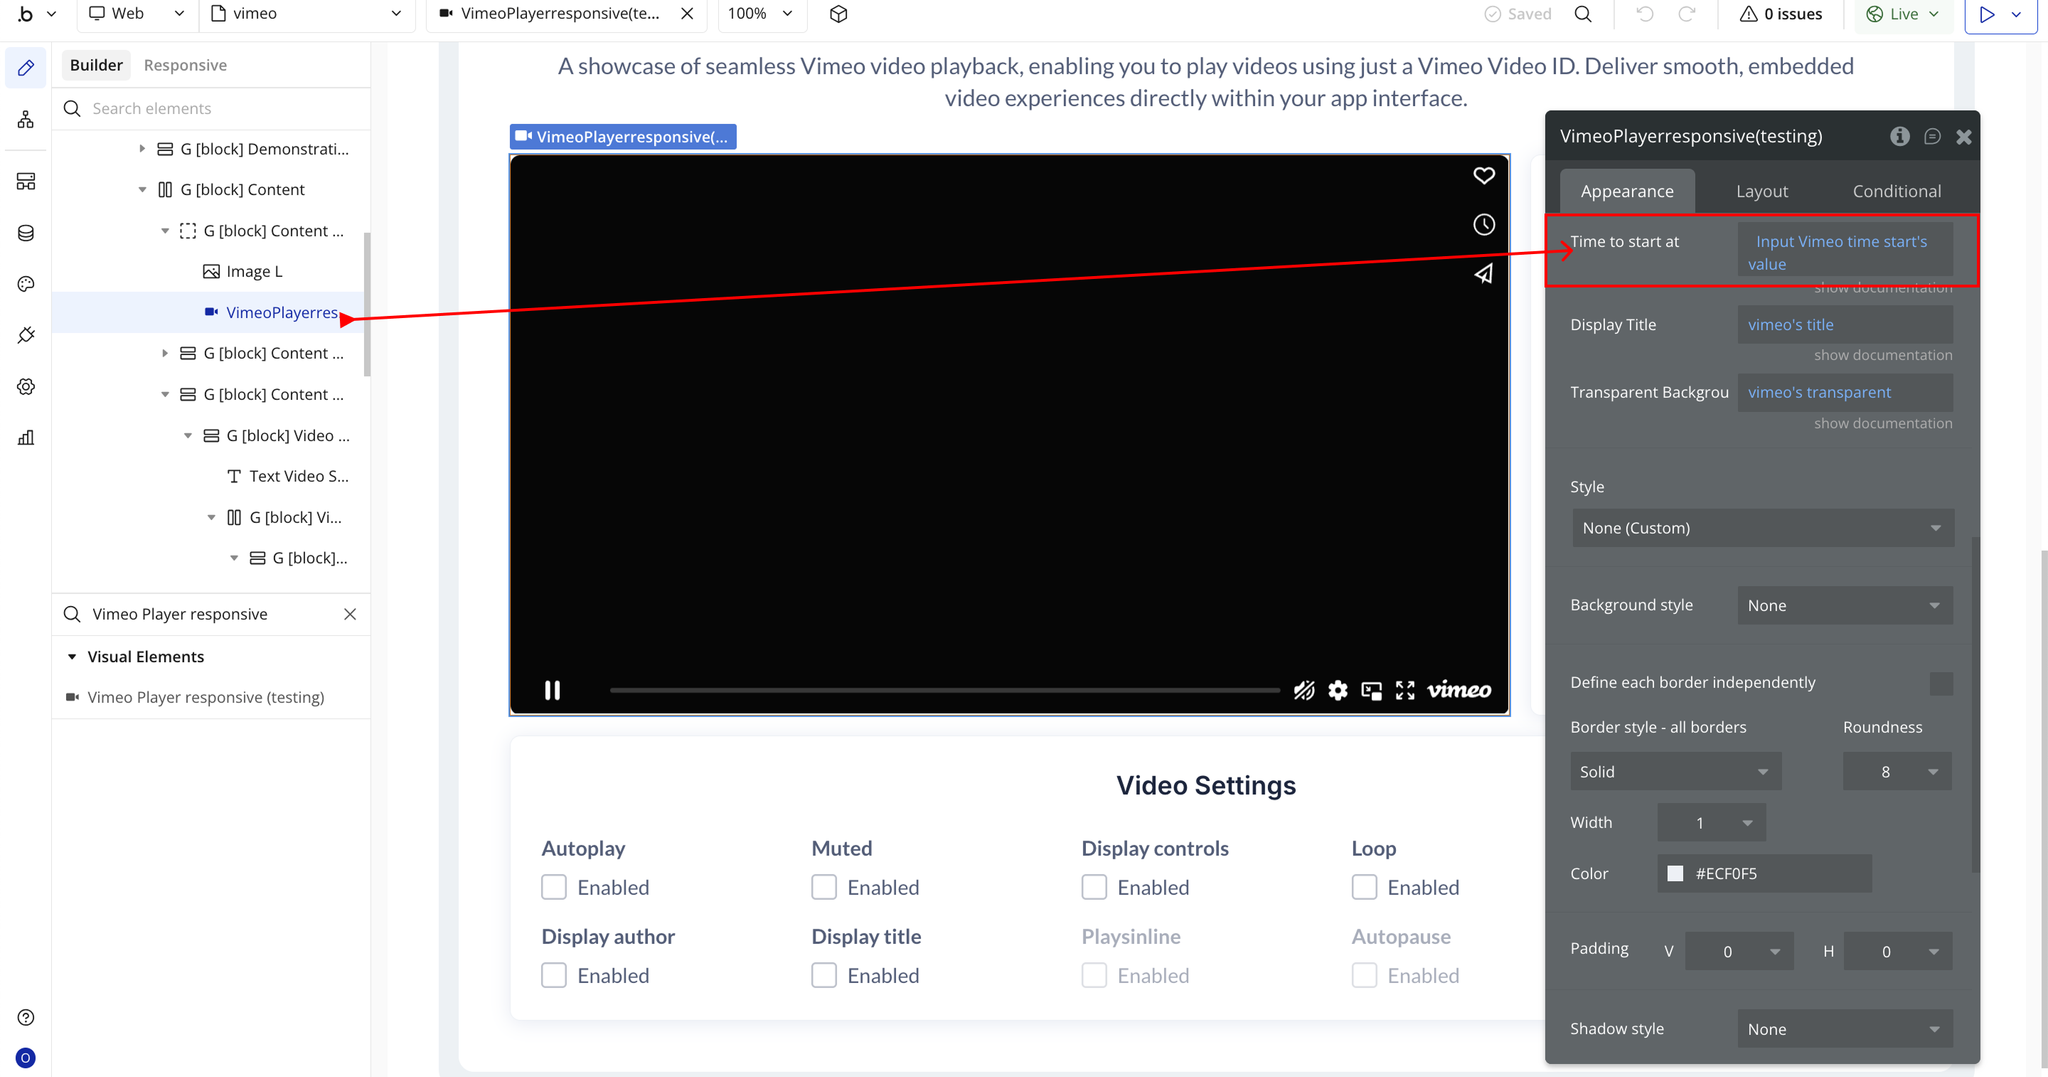The height and width of the screenshot is (1077, 2048).
Task: Click the Vimeo share paper-plane icon
Action: click(x=1484, y=273)
